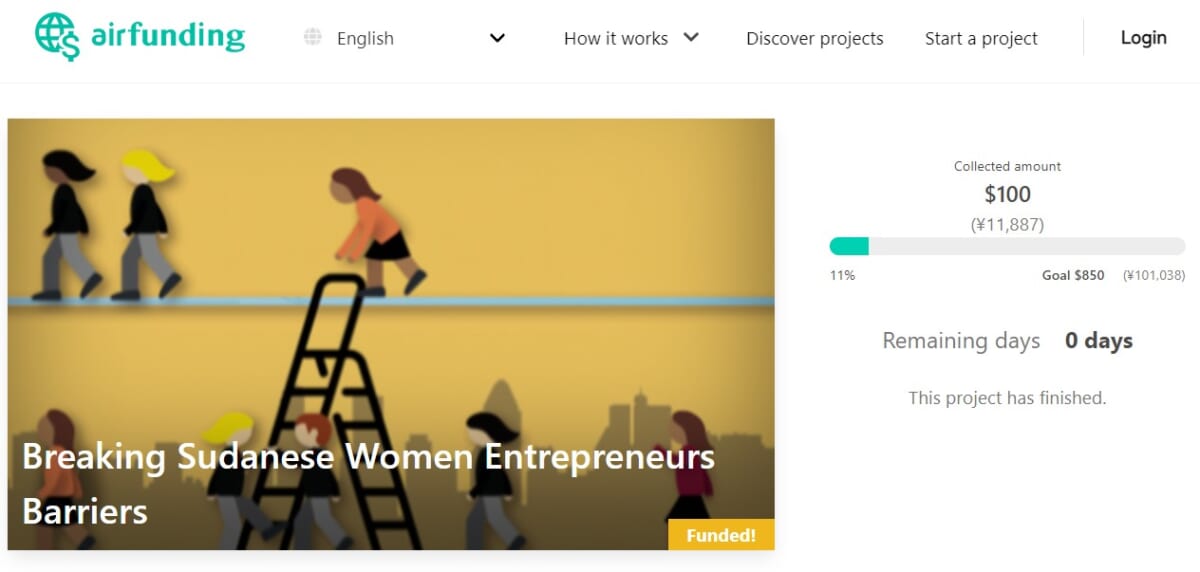Click the collected amount $100
The width and height of the screenshot is (1200, 572).
1007,194
